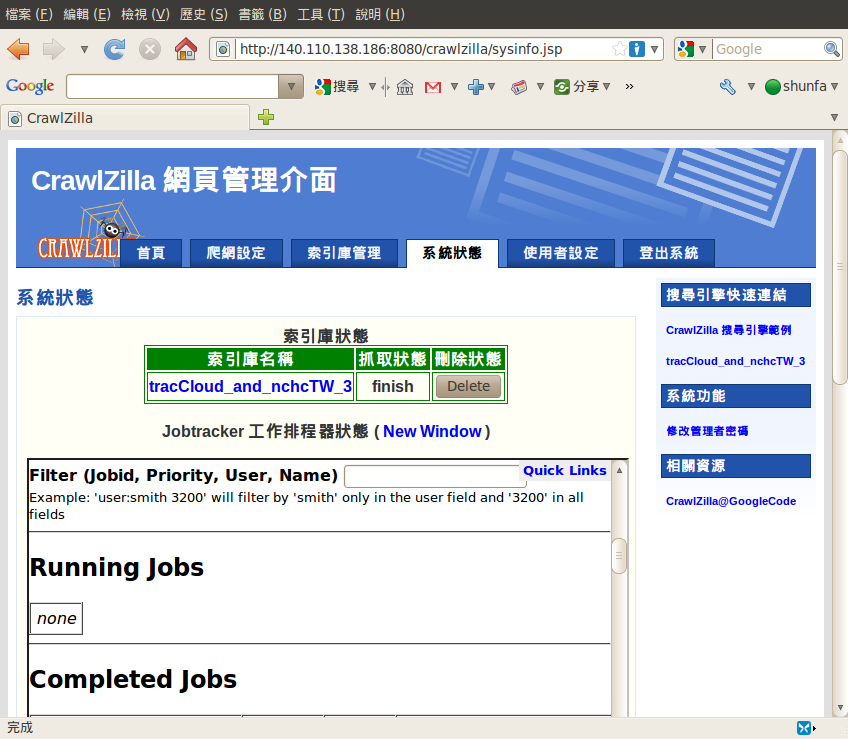Bookmark this page with the star icon

point(619,49)
